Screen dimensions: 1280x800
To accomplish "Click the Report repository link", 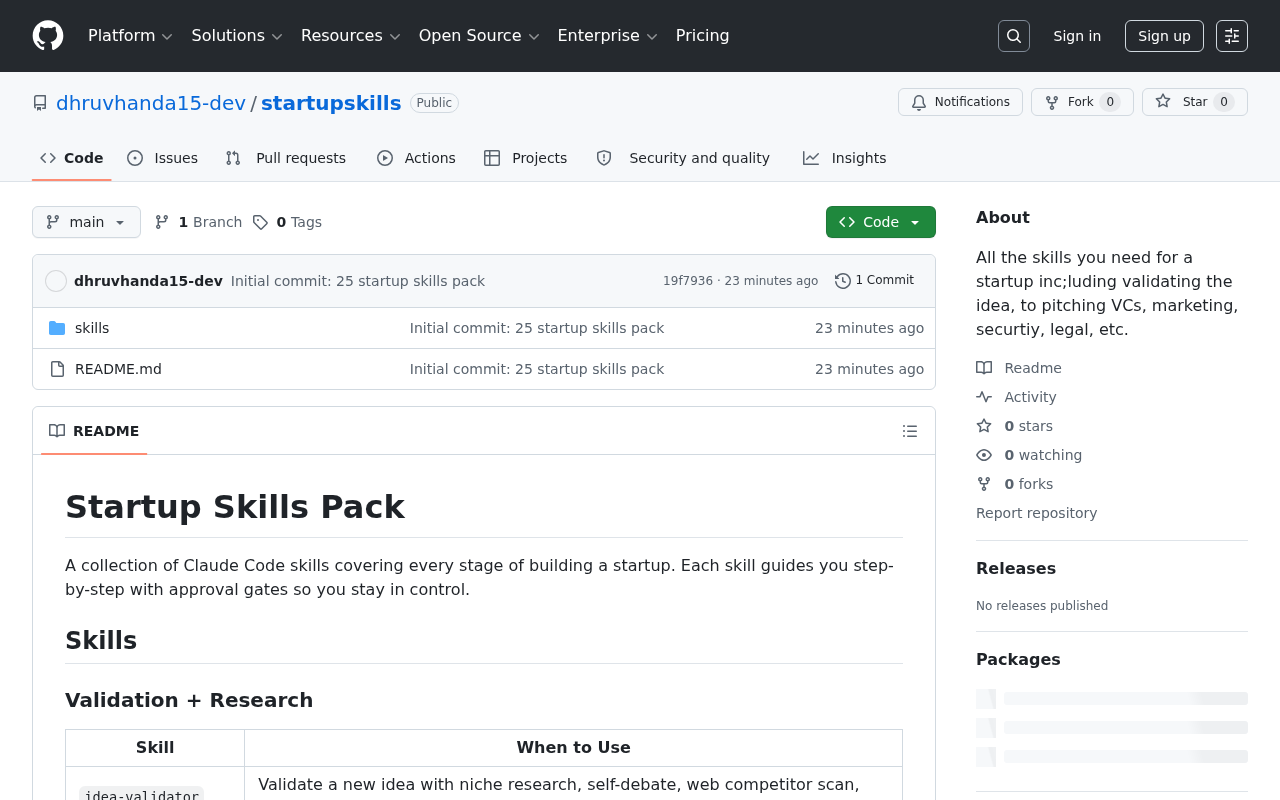I will pos(1036,513).
